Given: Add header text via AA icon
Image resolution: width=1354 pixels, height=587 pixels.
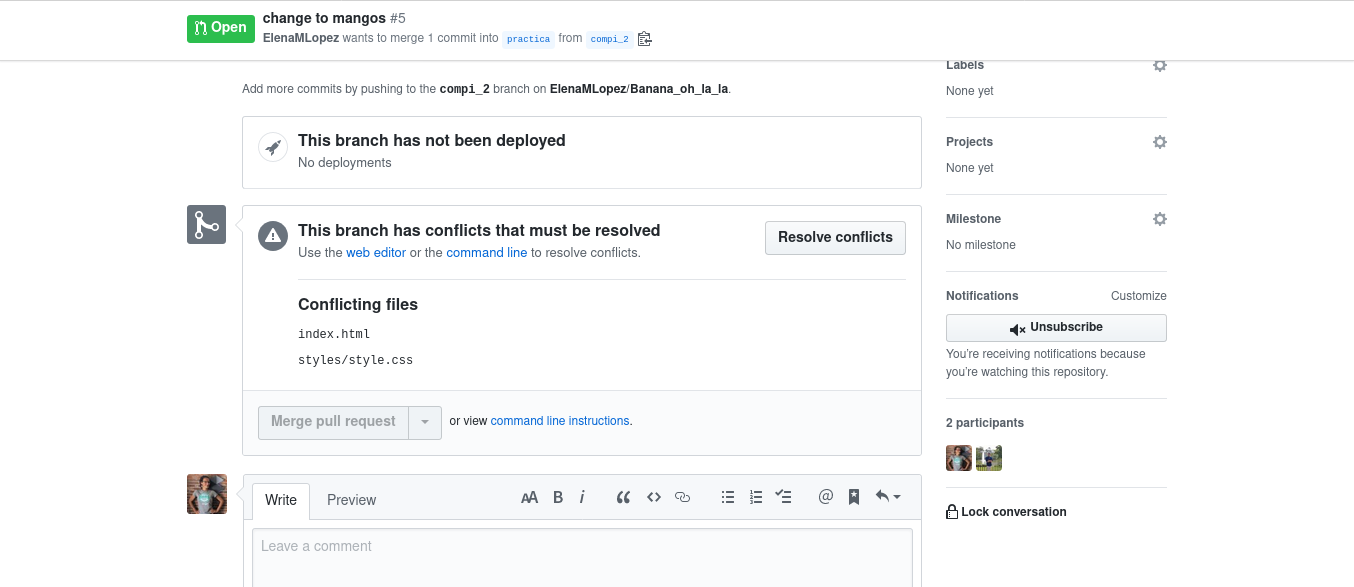Looking at the screenshot, I should pos(530,497).
